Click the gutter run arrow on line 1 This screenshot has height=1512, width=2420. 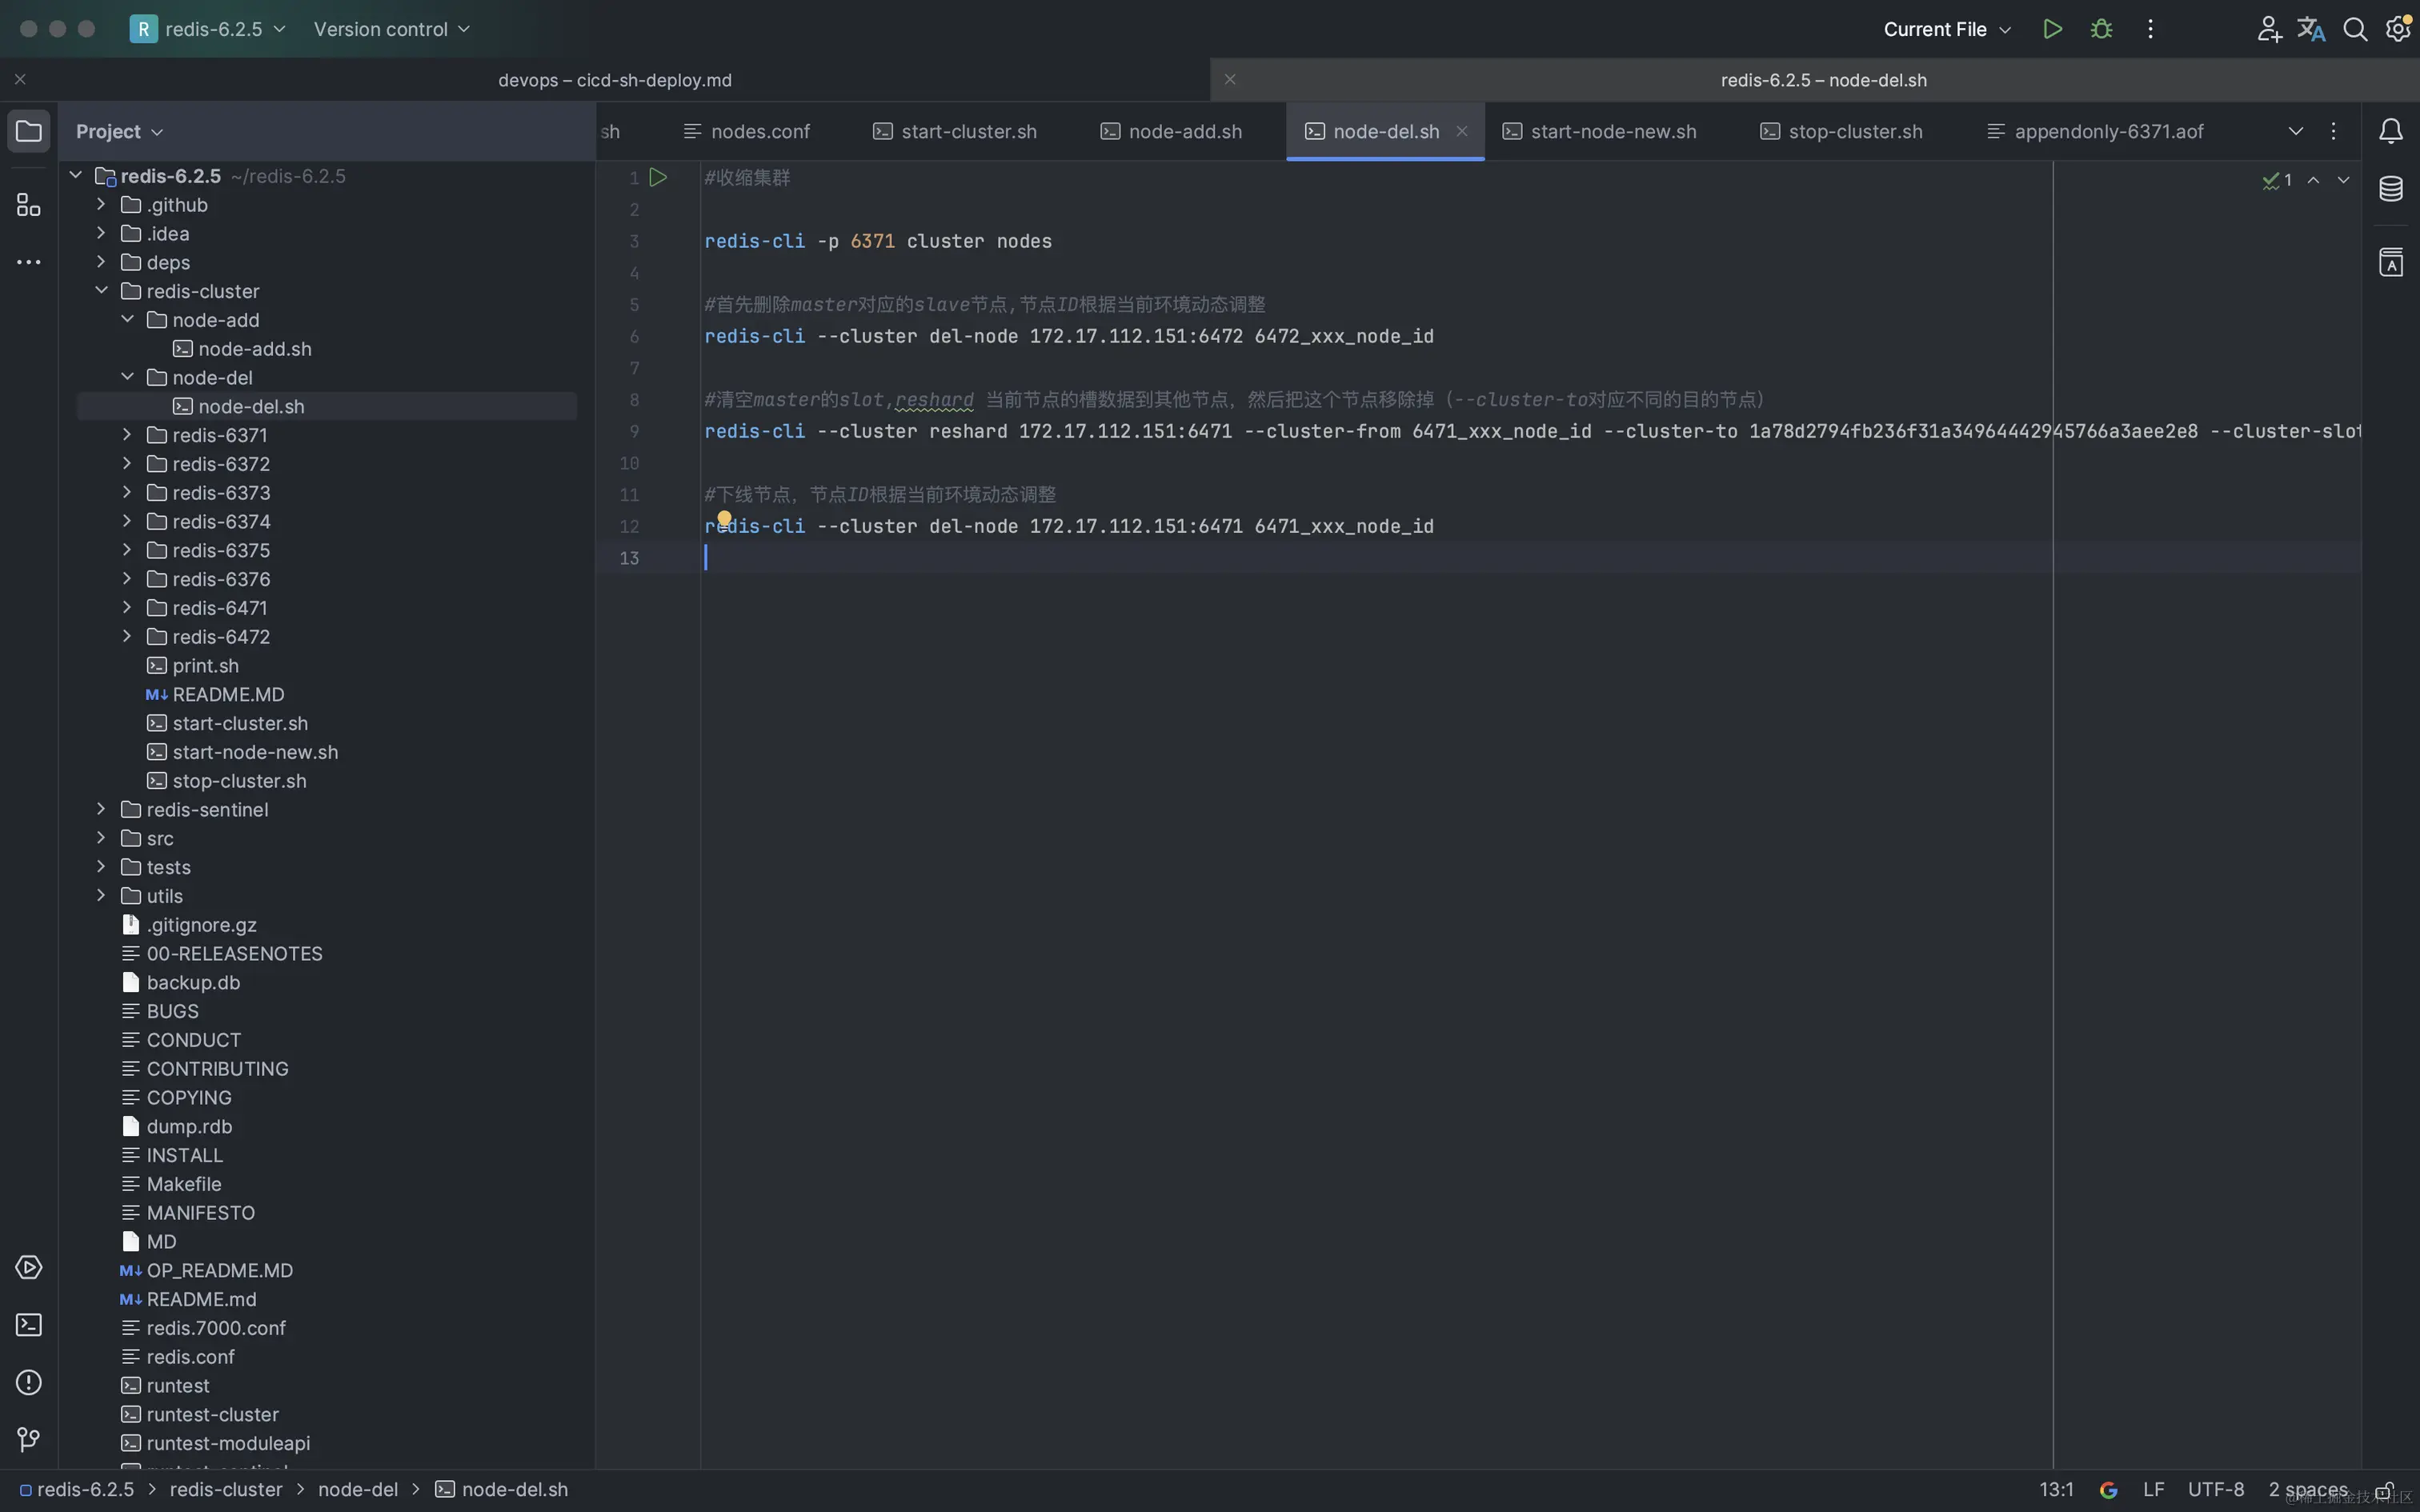pos(658,177)
